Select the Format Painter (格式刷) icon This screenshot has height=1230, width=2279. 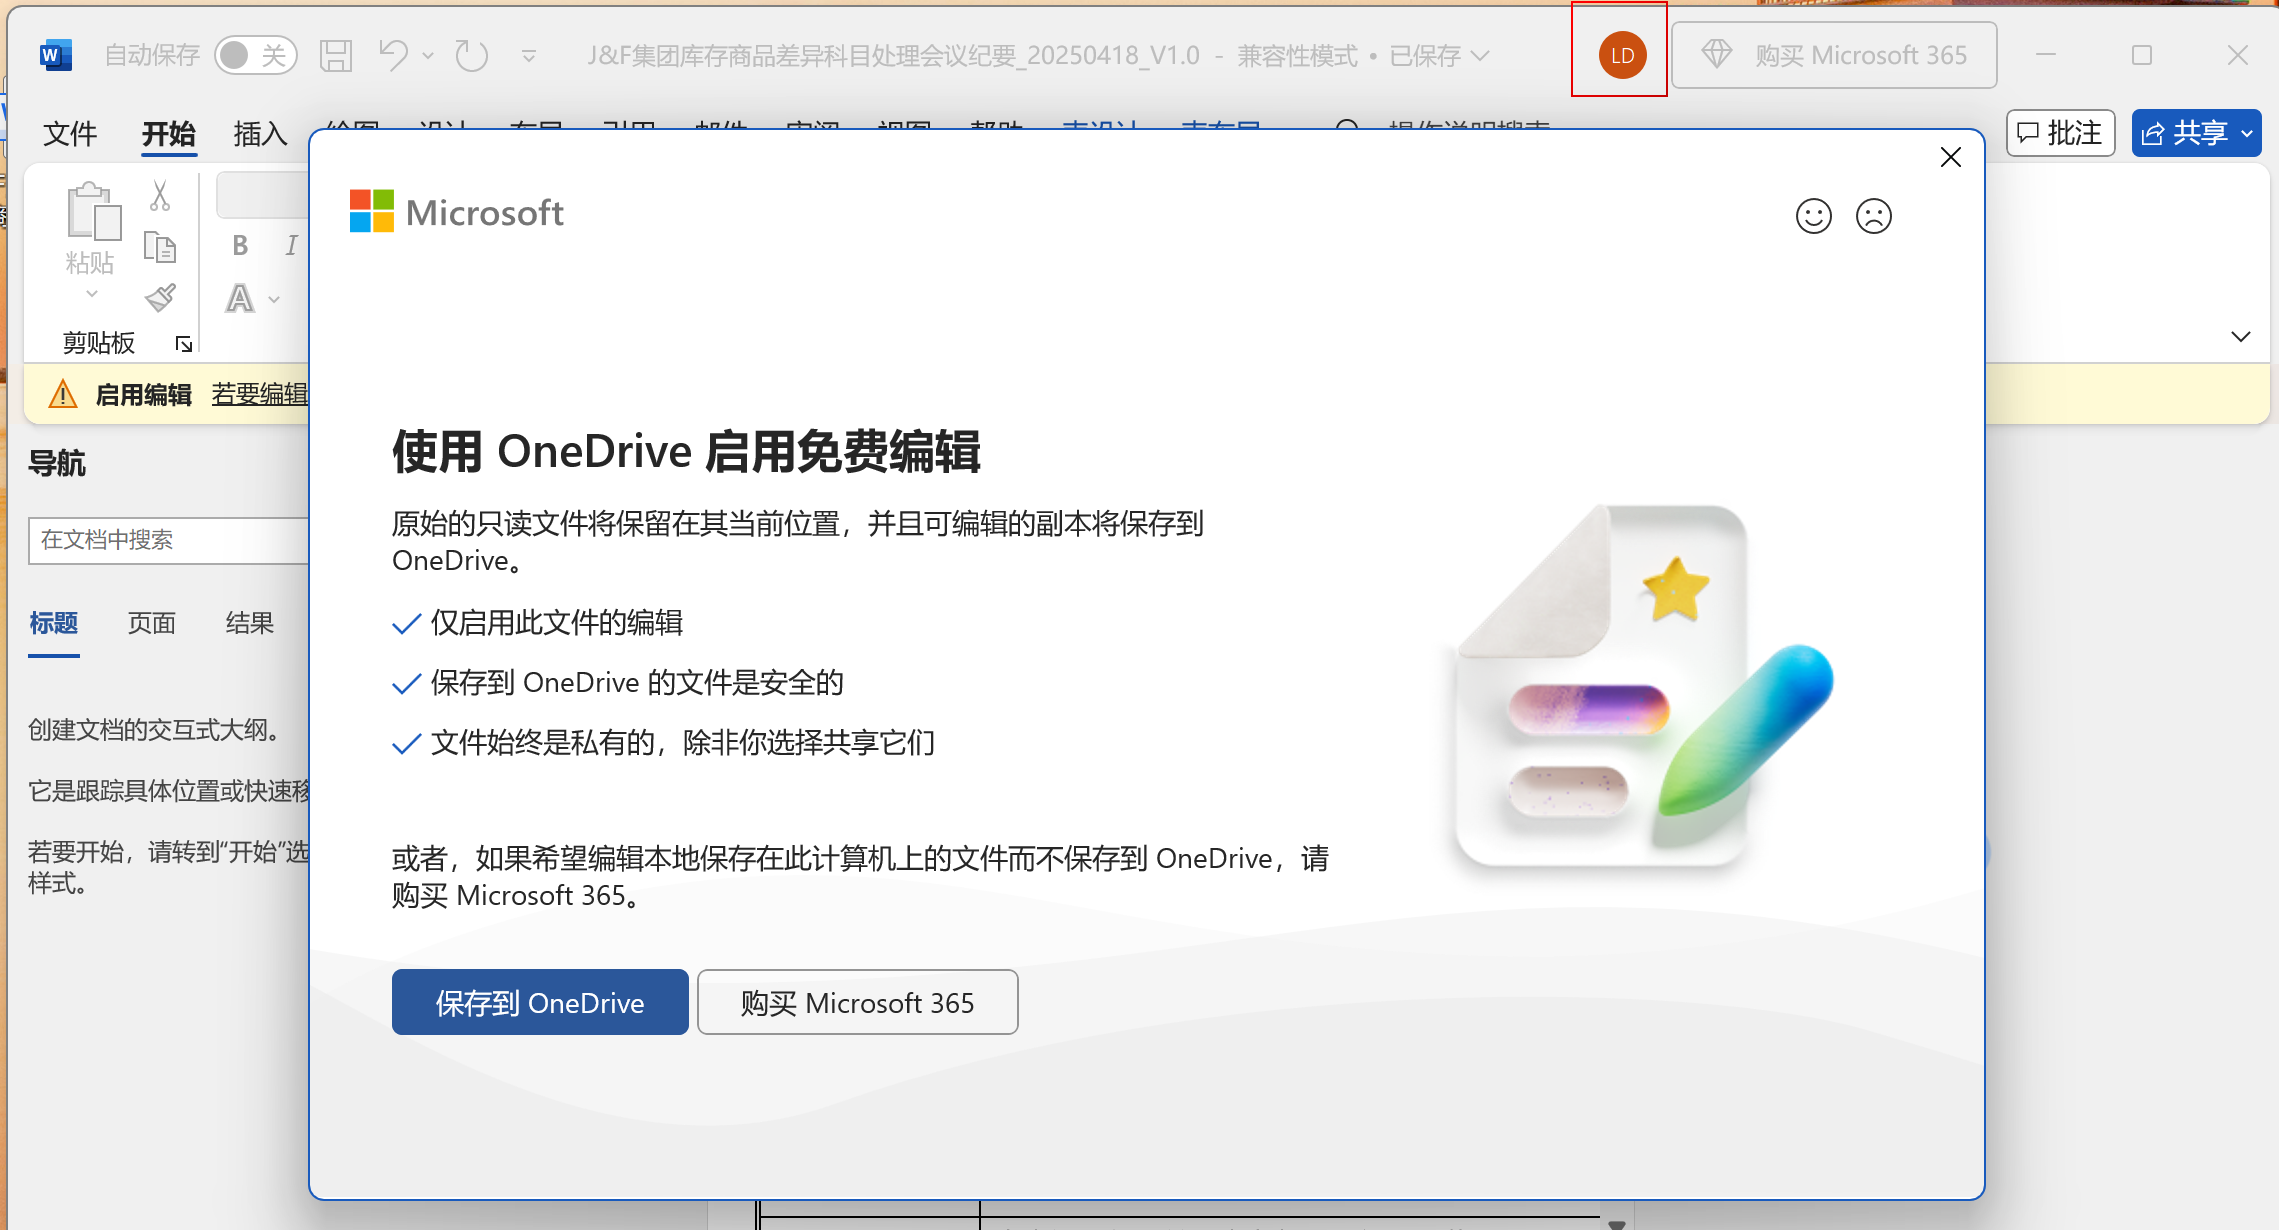click(159, 297)
